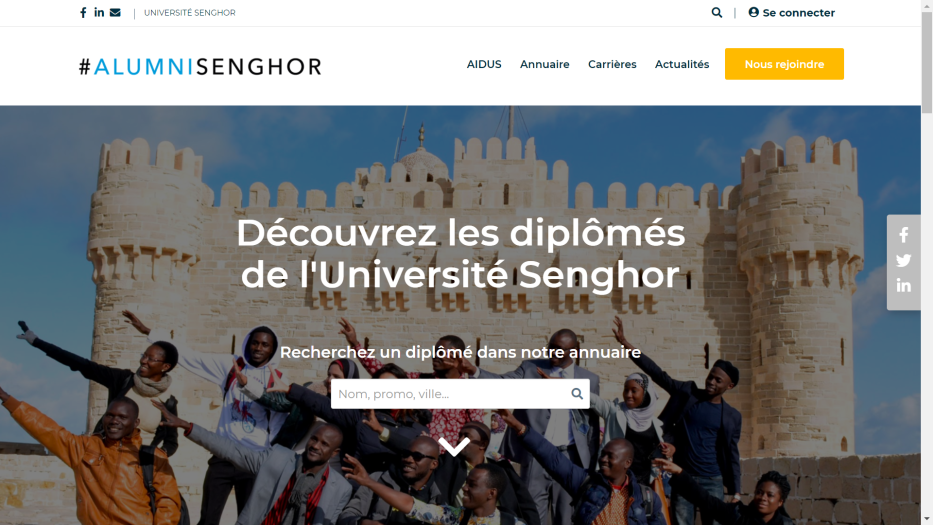Open the LinkedIn icon in the top bar
Image resolution: width=933 pixels, height=525 pixels.
(99, 12)
